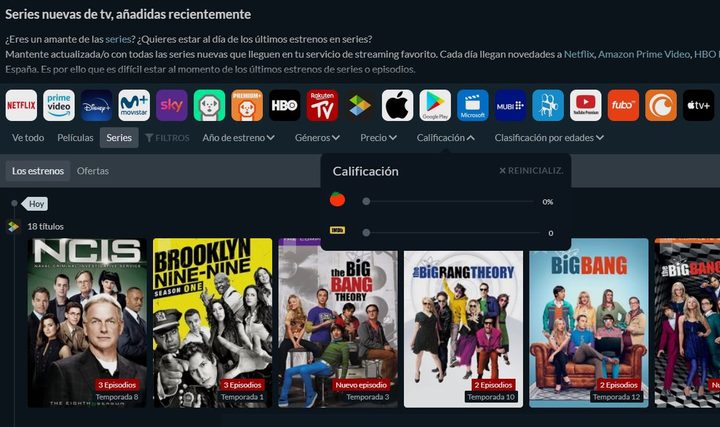Open the NCIS Temporada 8 poster
The height and width of the screenshot is (427, 720).
(x=87, y=323)
